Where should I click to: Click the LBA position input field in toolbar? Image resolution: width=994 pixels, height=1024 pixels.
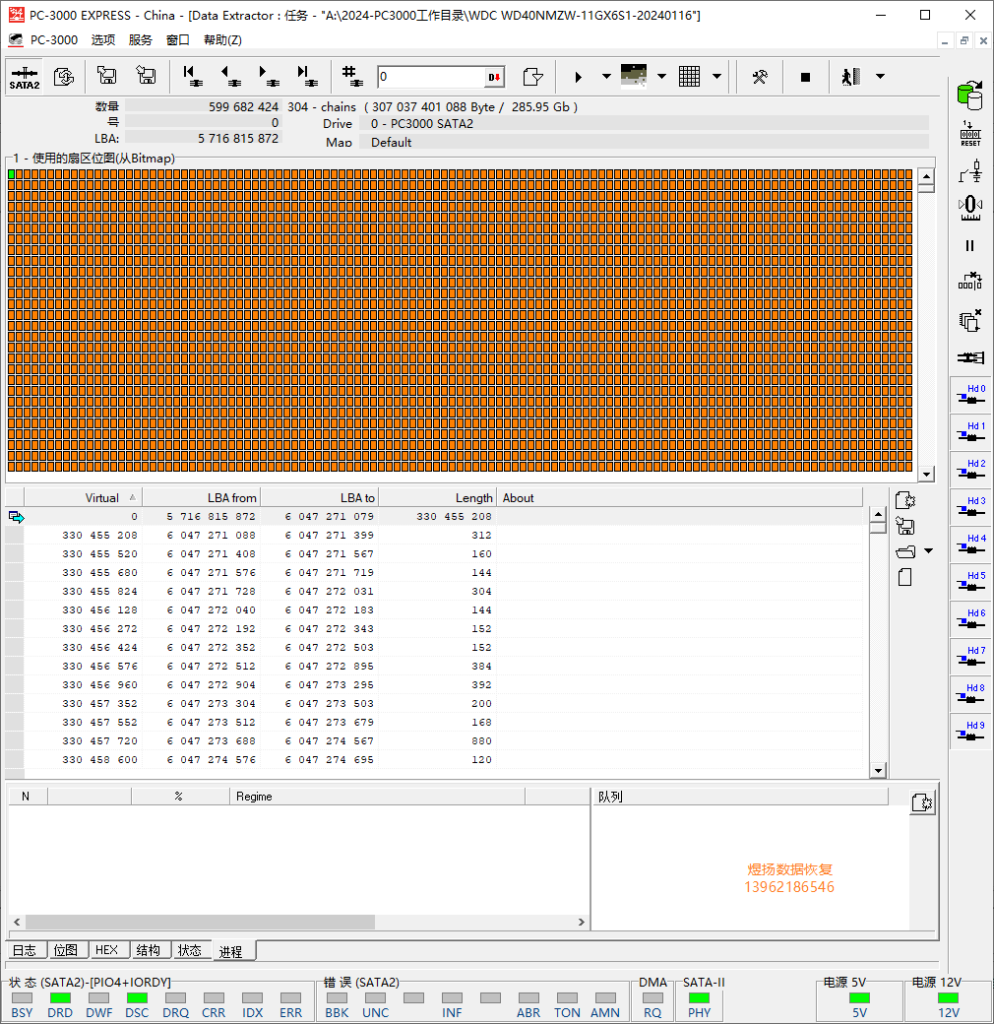pyautogui.click(x=430, y=77)
